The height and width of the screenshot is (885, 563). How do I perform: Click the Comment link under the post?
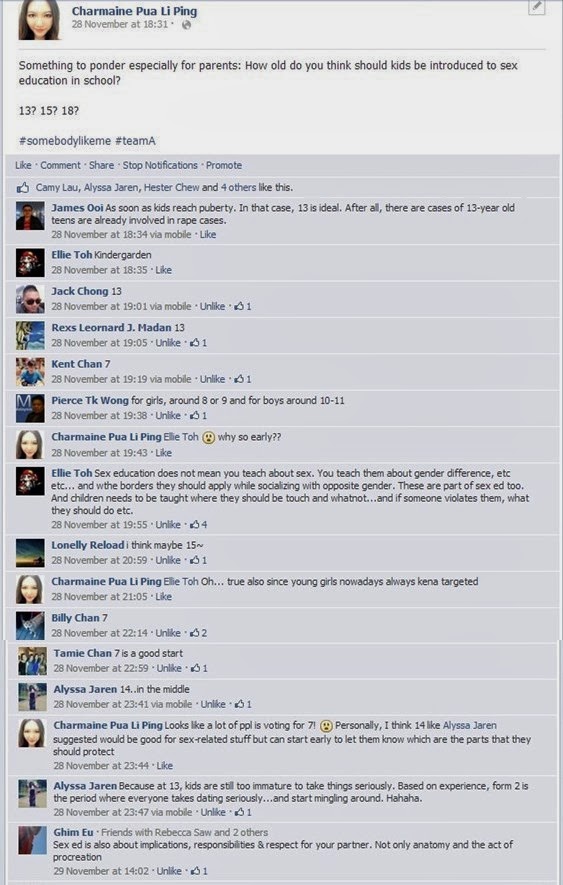60,165
